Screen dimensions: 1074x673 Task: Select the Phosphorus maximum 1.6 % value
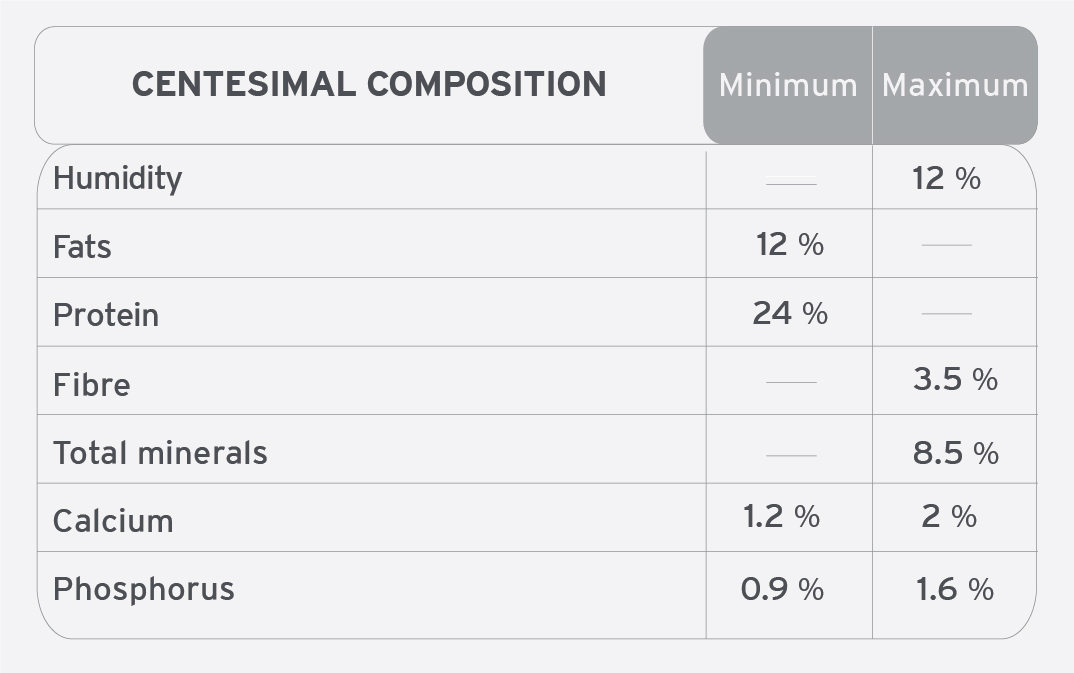[x=954, y=589]
